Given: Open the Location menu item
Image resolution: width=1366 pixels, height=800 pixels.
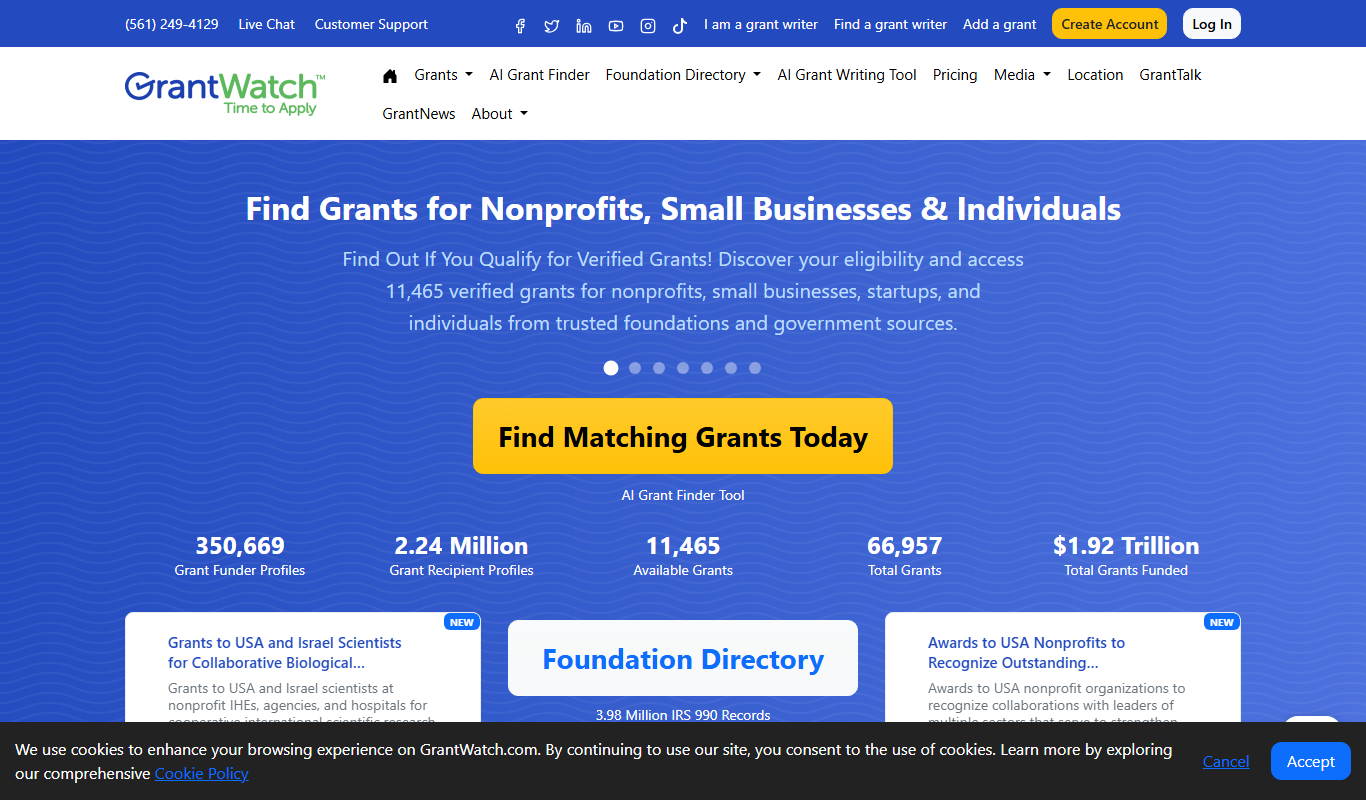Looking at the screenshot, I should (1095, 75).
